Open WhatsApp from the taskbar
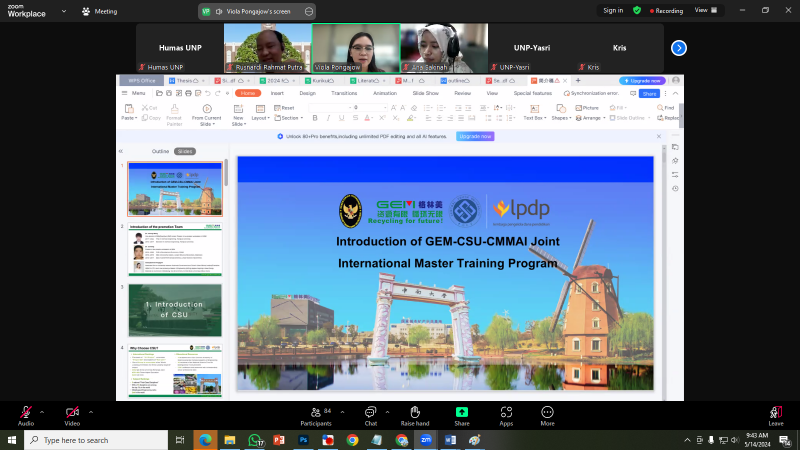Screen dimensions: 800x450 tap(255, 440)
